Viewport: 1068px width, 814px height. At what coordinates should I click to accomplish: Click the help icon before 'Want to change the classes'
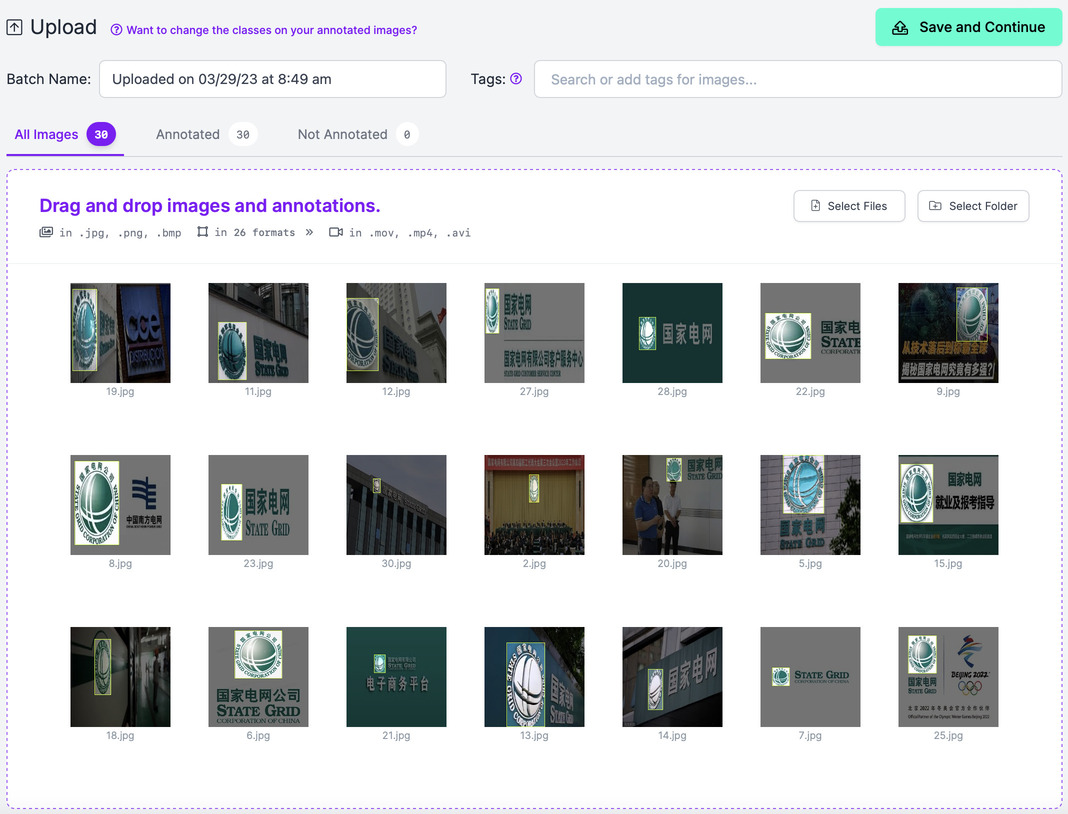click(116, 30)
